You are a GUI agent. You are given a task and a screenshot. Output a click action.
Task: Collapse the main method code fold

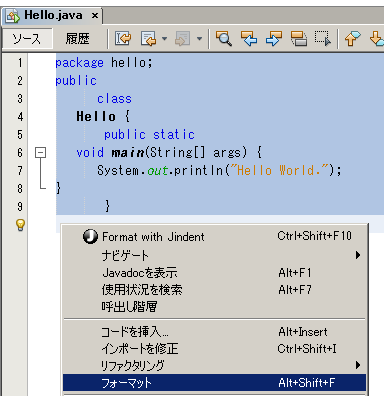pyautogui.click(x=40, y=153)
